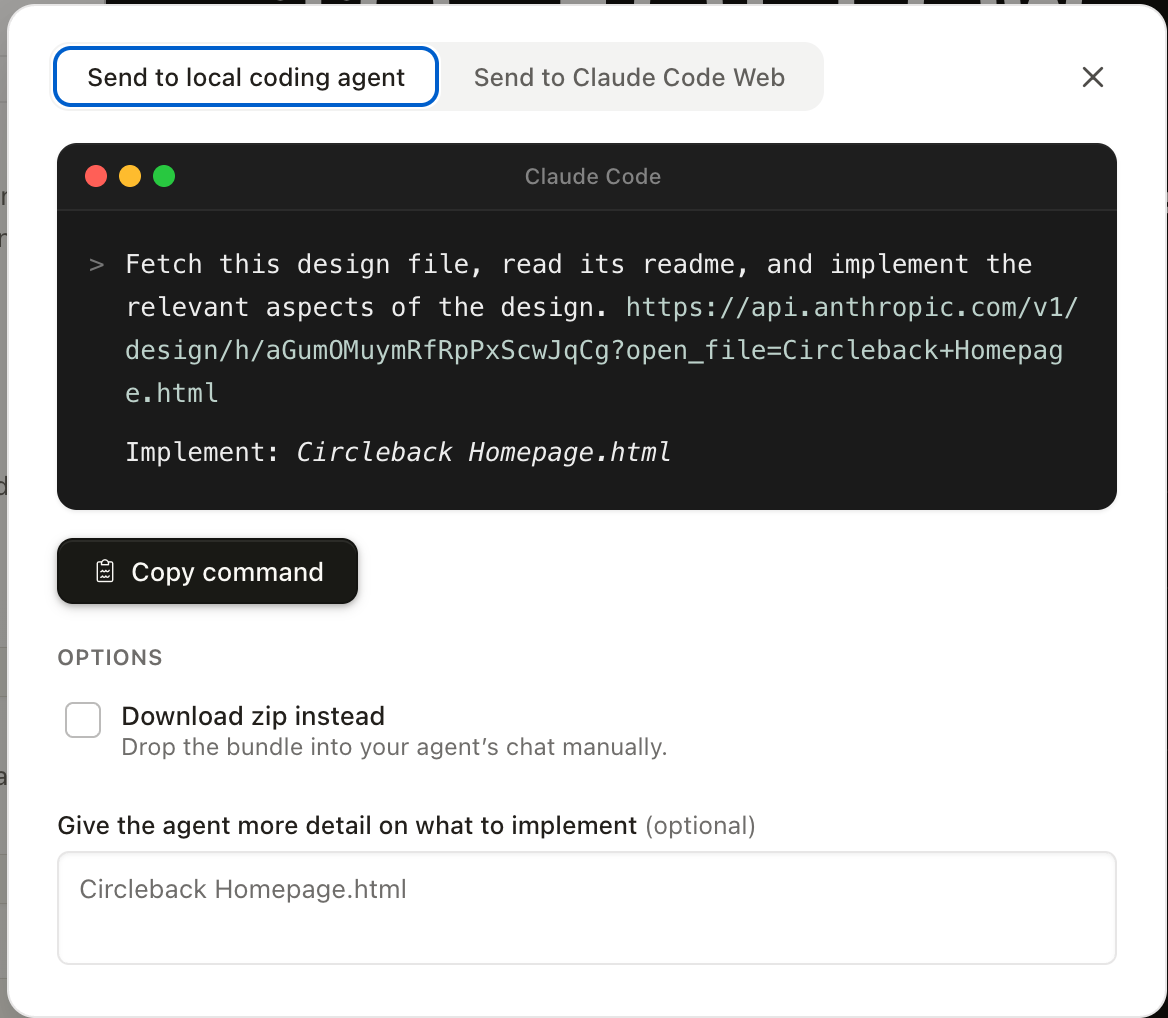1168x1018 pixels.
Task: Click the 'Fetch this design file' command text
Action: (579, 285)
